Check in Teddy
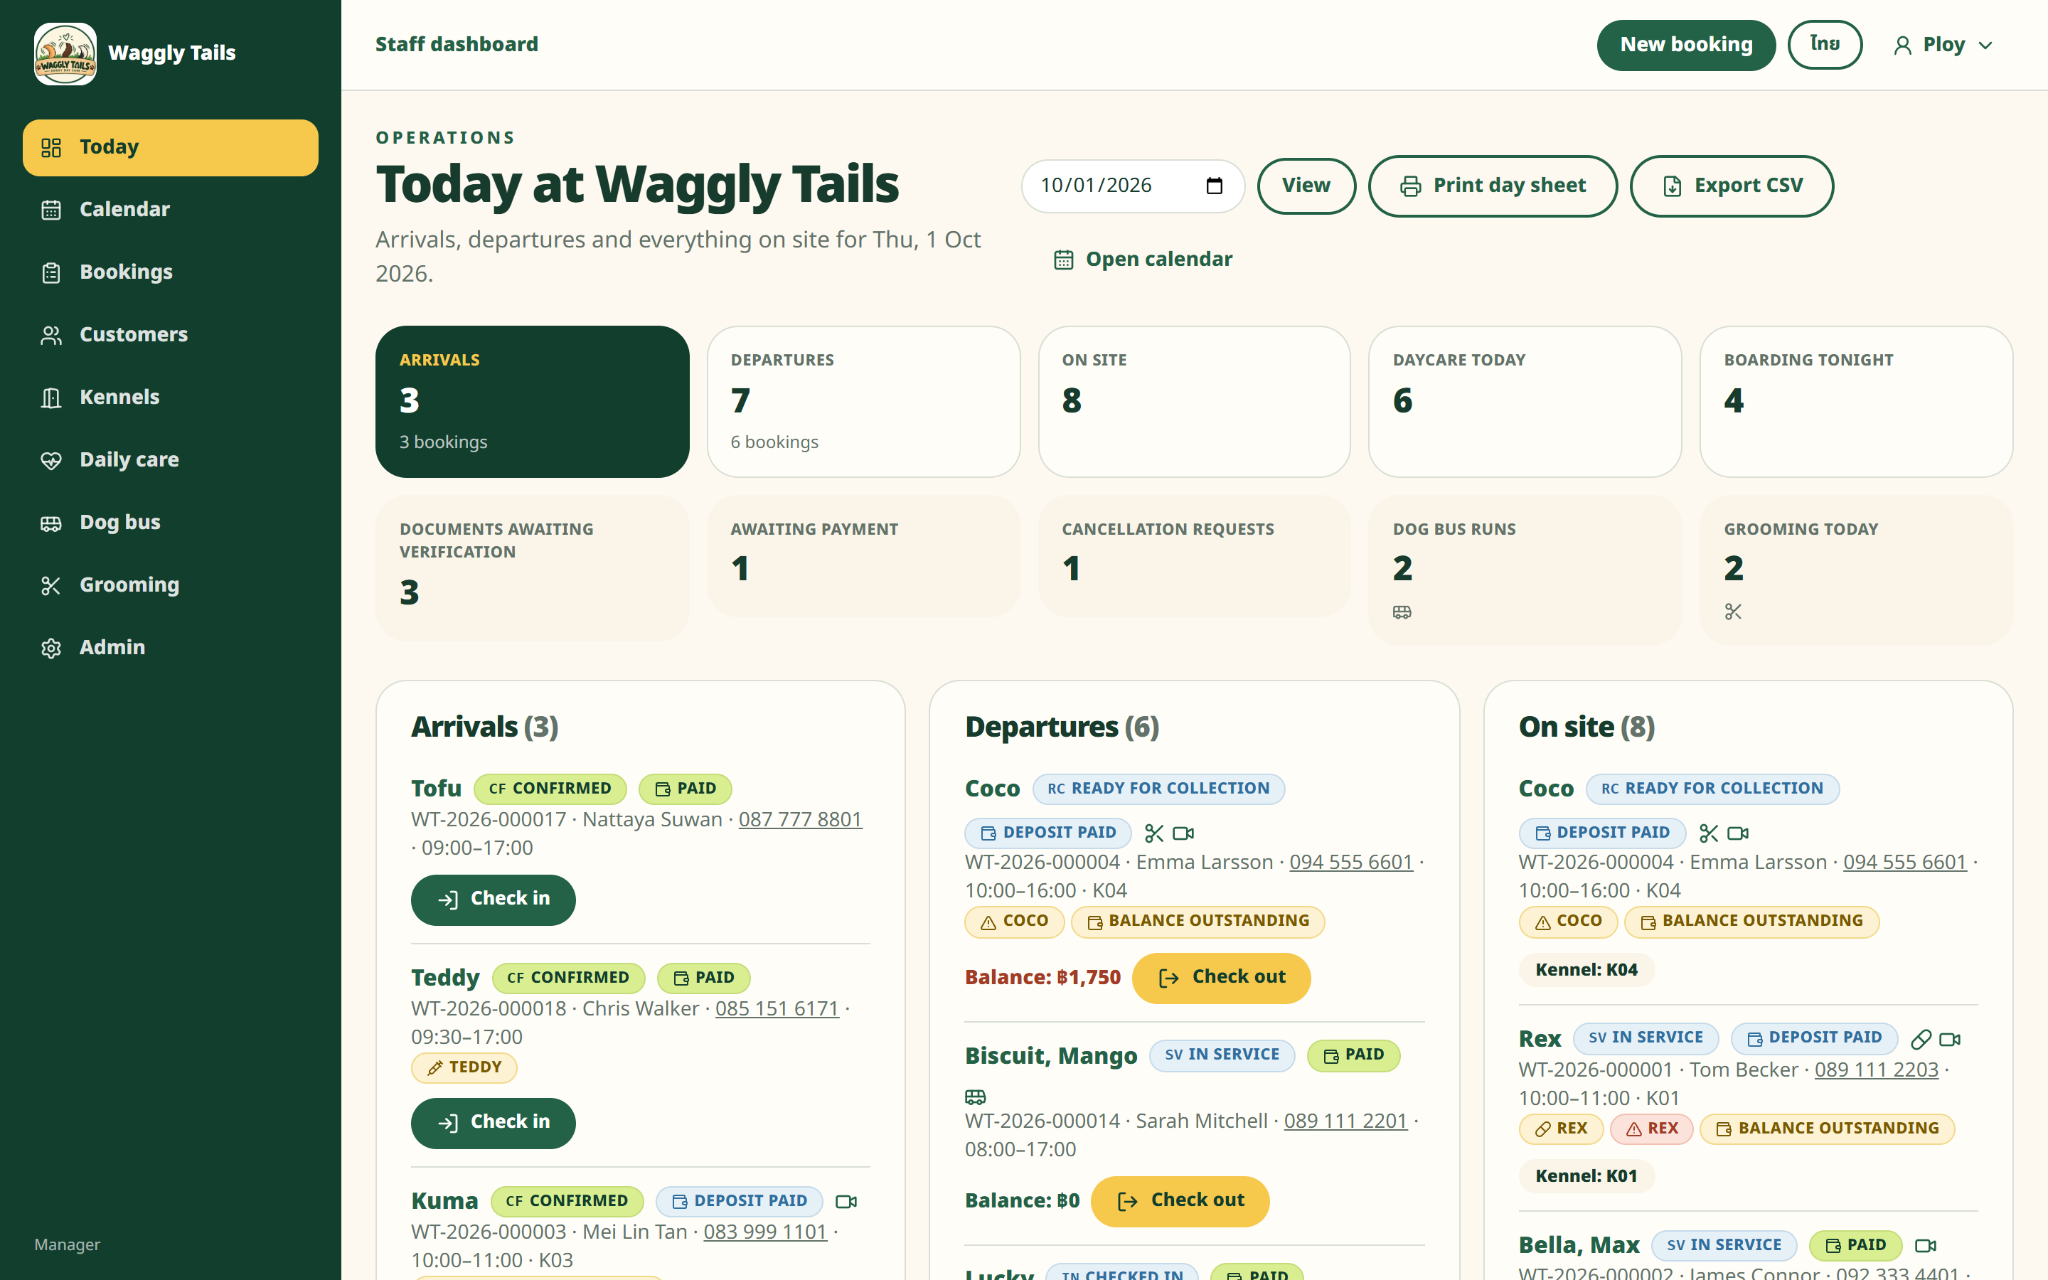This screenshot has width=2048, height=1280. click(x=493, y=1123)
